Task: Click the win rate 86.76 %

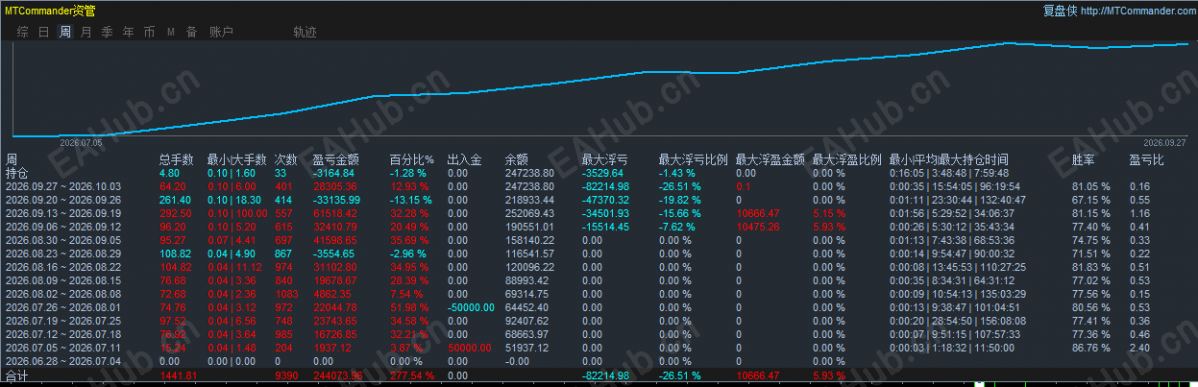Action: [1091, 347]
